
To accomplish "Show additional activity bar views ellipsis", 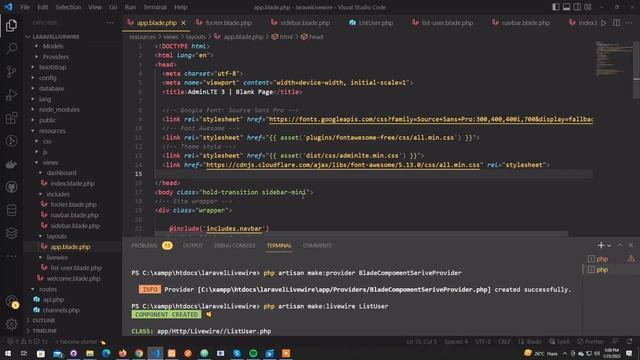I will [11, 256].
